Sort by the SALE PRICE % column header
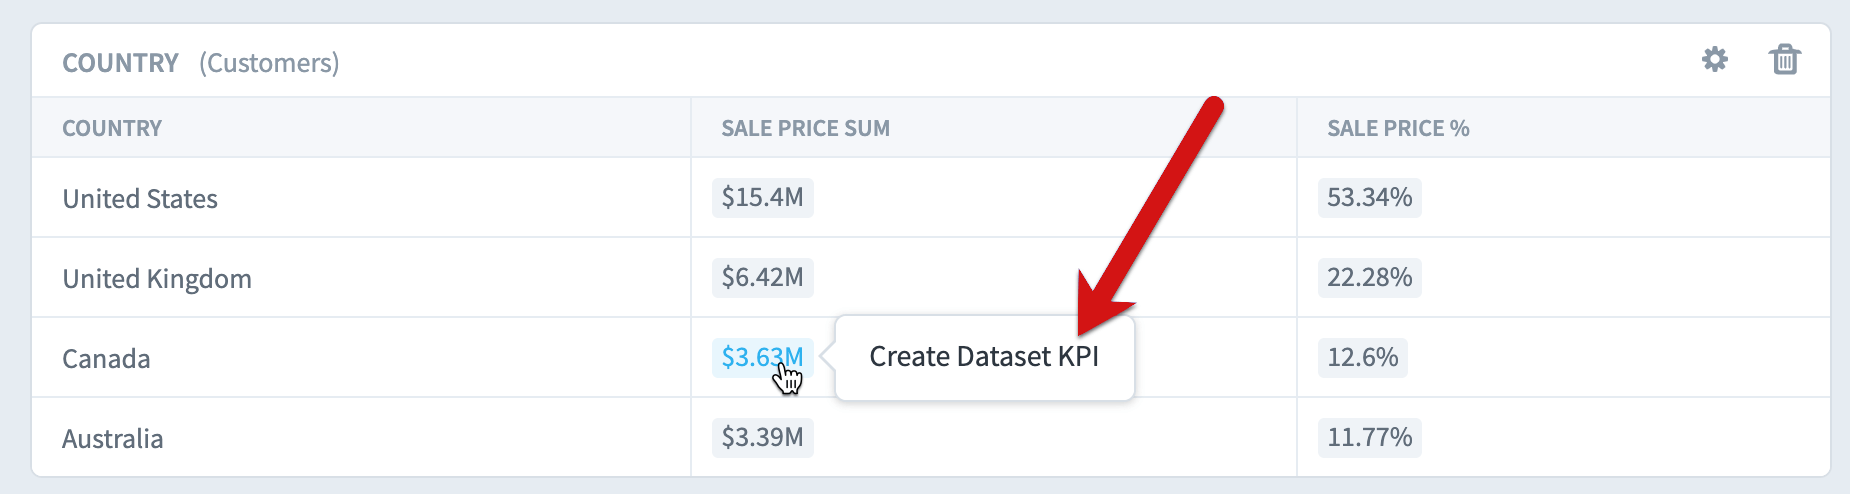Screen dimensions: 1850x494 [x=1398, y=128]
